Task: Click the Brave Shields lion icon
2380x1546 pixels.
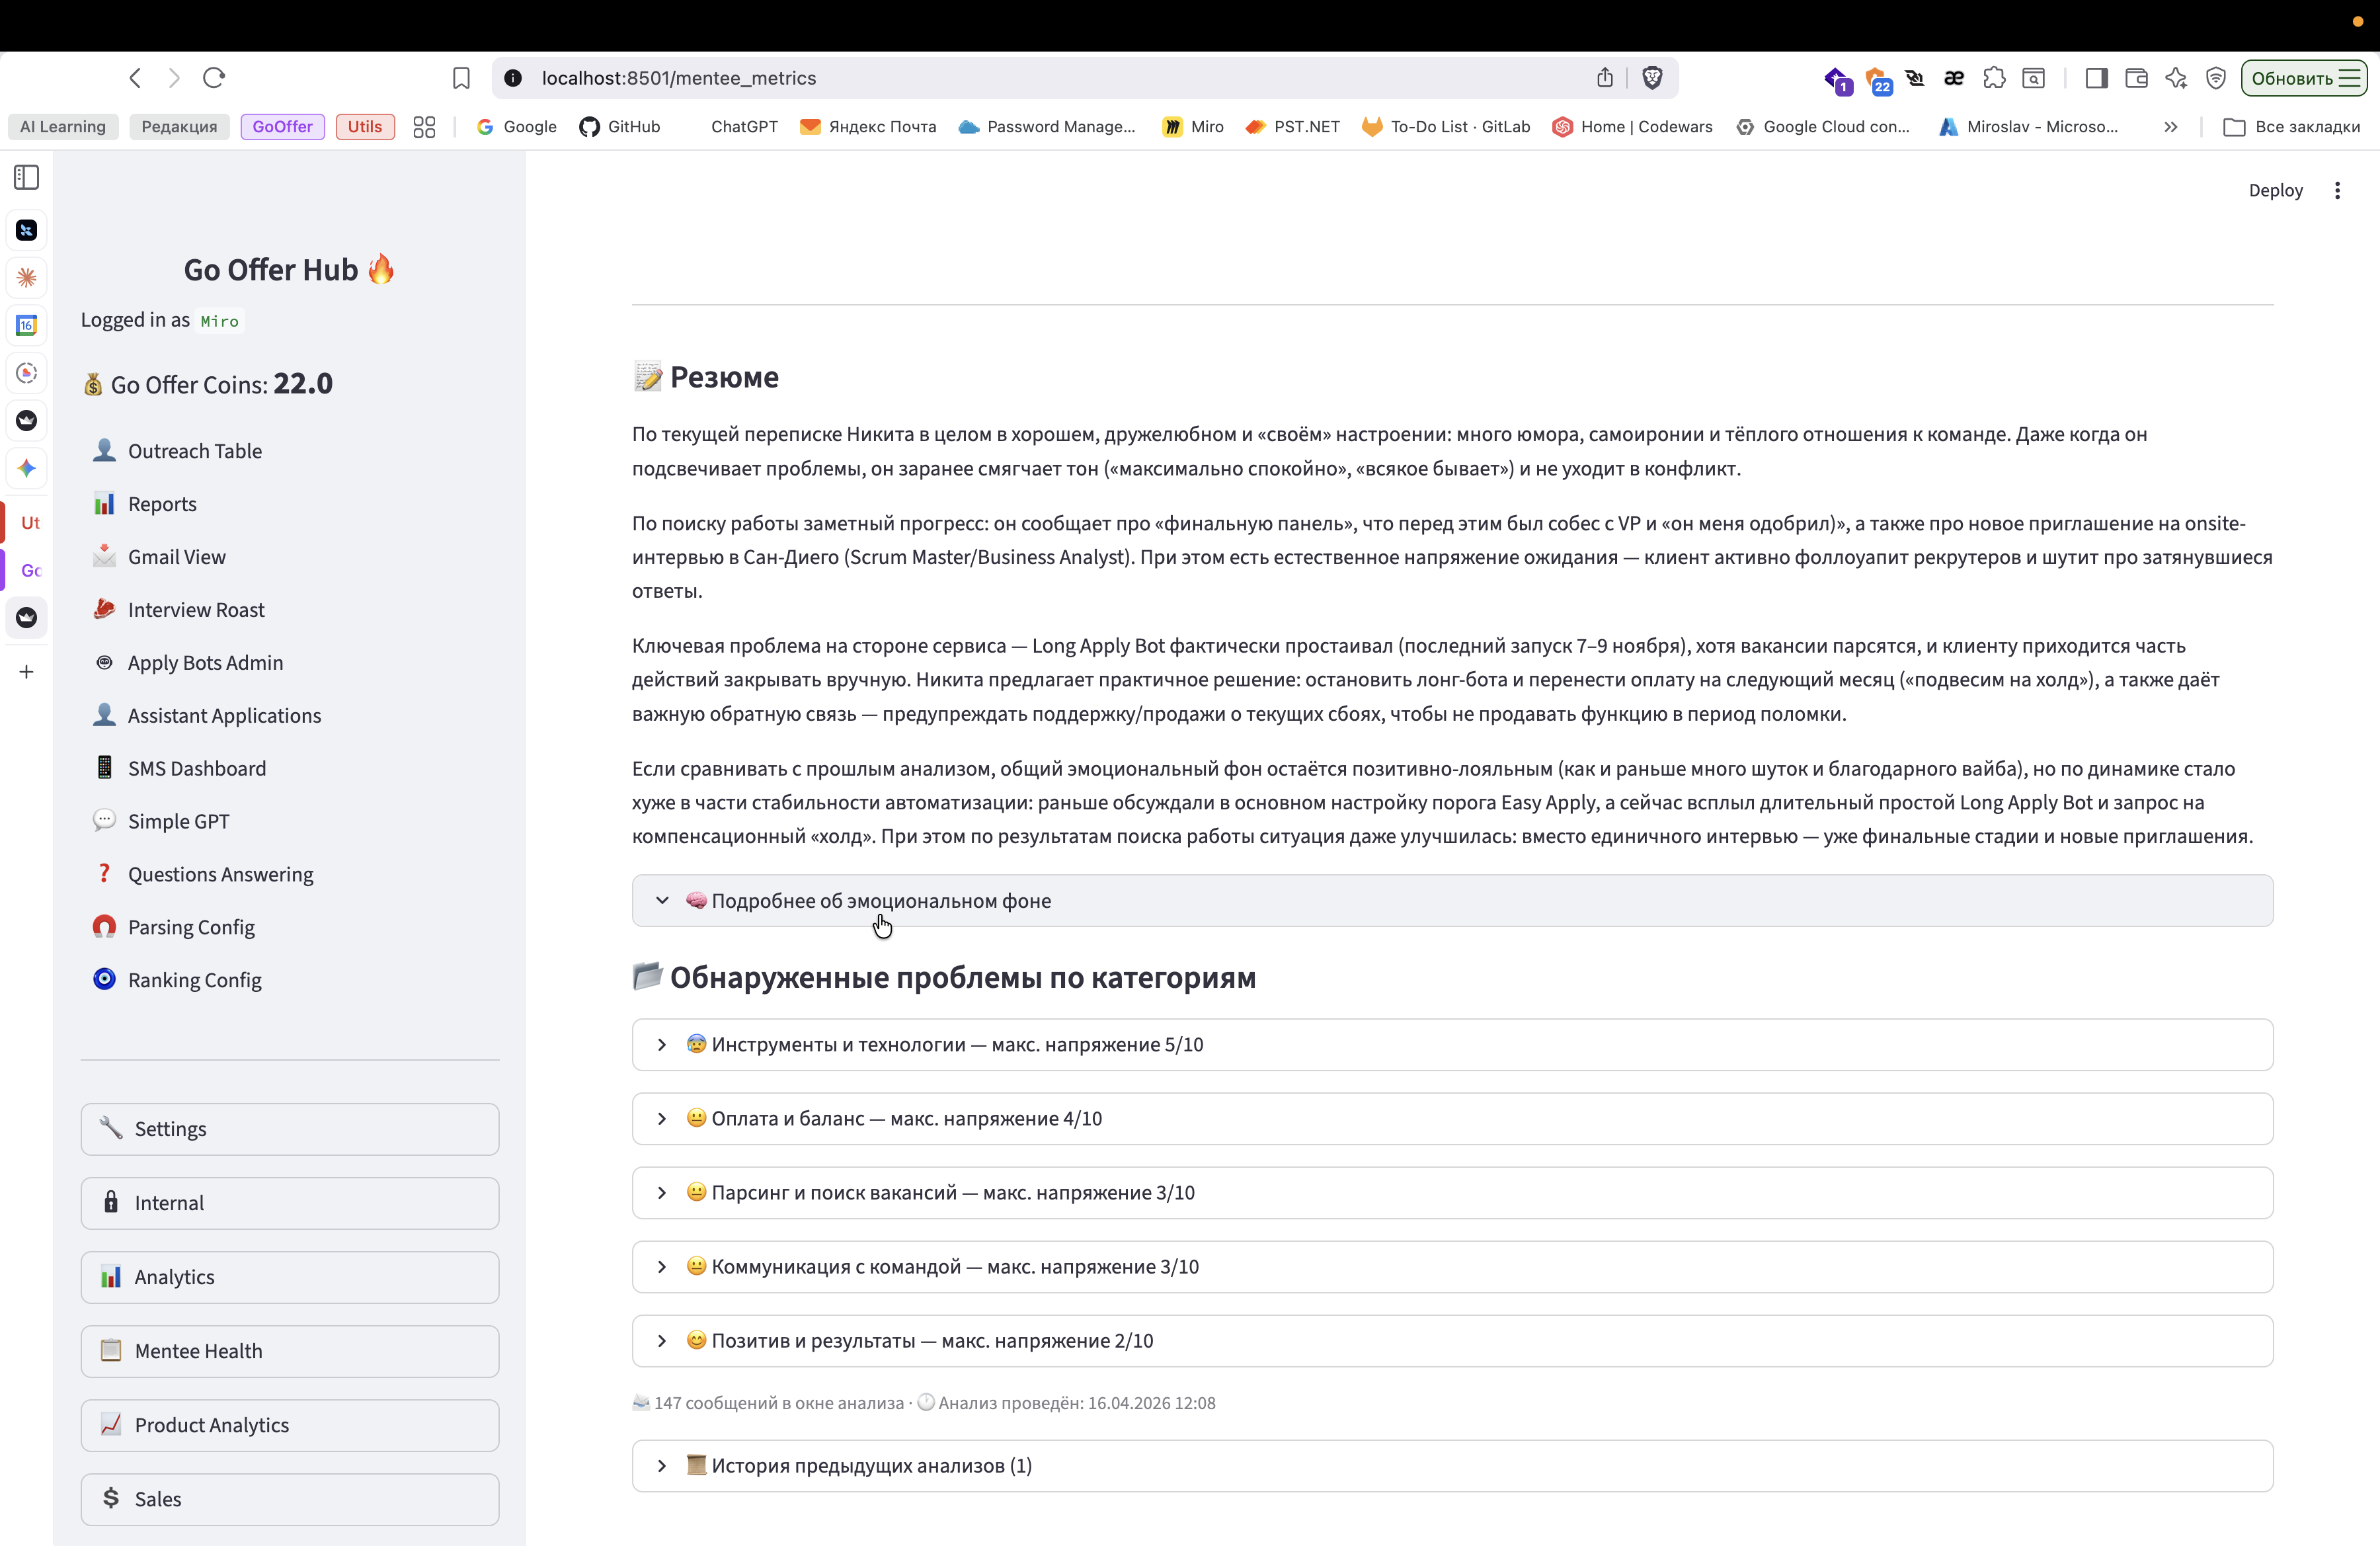Action: (x=1652, y=78)
